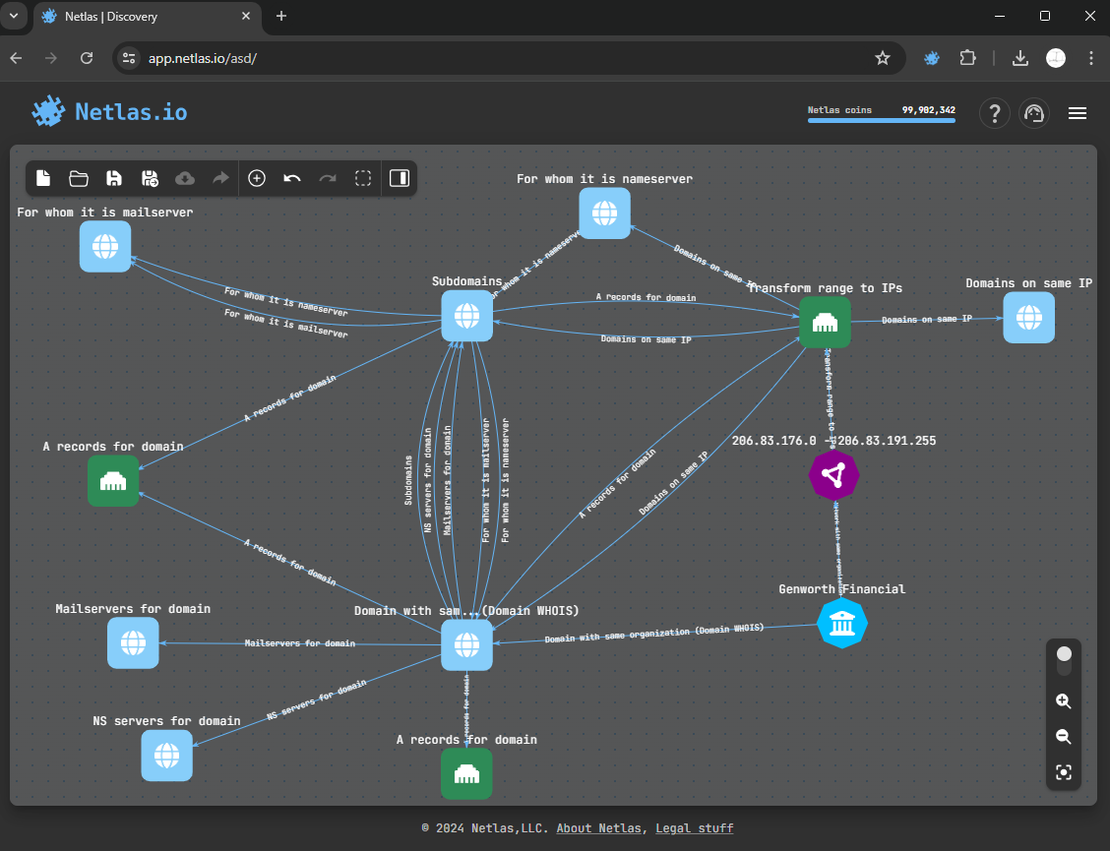Add a new node using the plus icon
1110x851 pixels.
pos(256,178)
